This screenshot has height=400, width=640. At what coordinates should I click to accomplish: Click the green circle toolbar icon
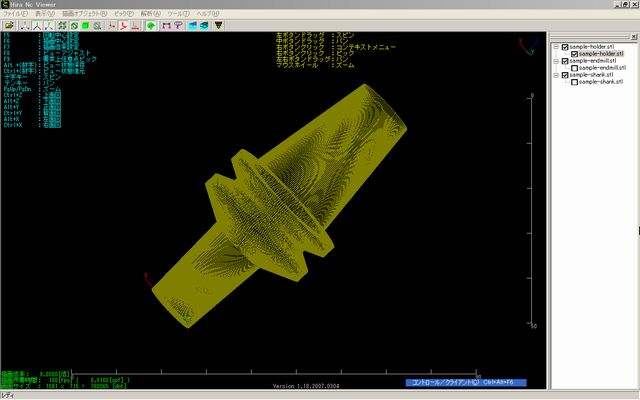click(74, 25)
